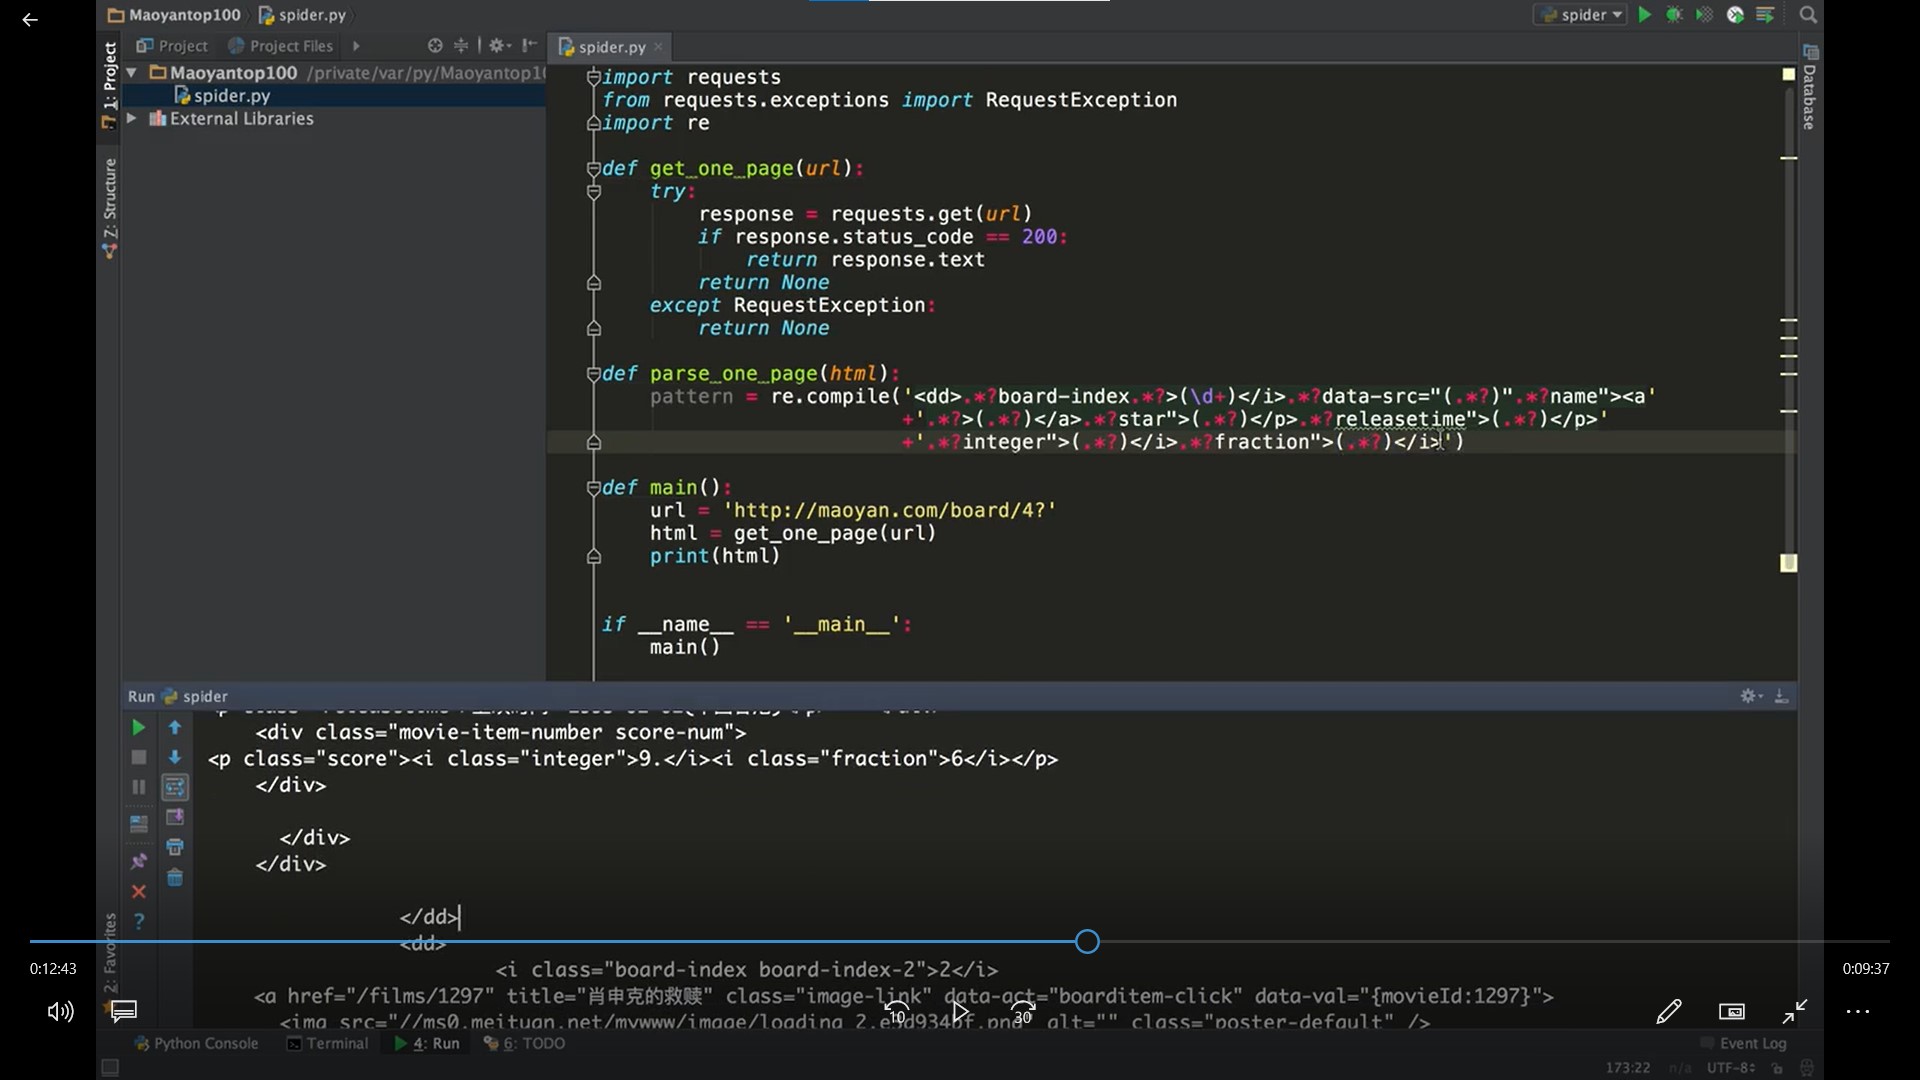Fold the get_one_page function in the gutter
The width and height of the screenshot is (1920, 1080).
(x=593, y=169)
